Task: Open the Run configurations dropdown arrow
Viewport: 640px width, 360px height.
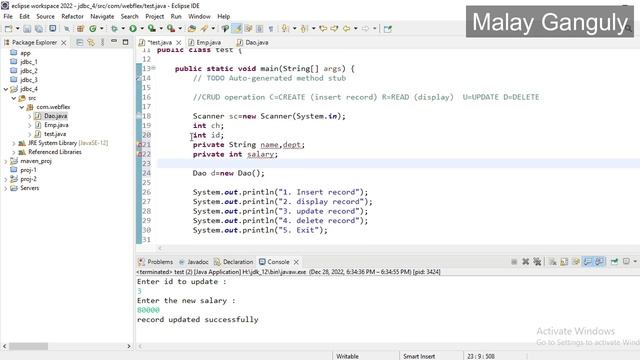Action: 142,29
